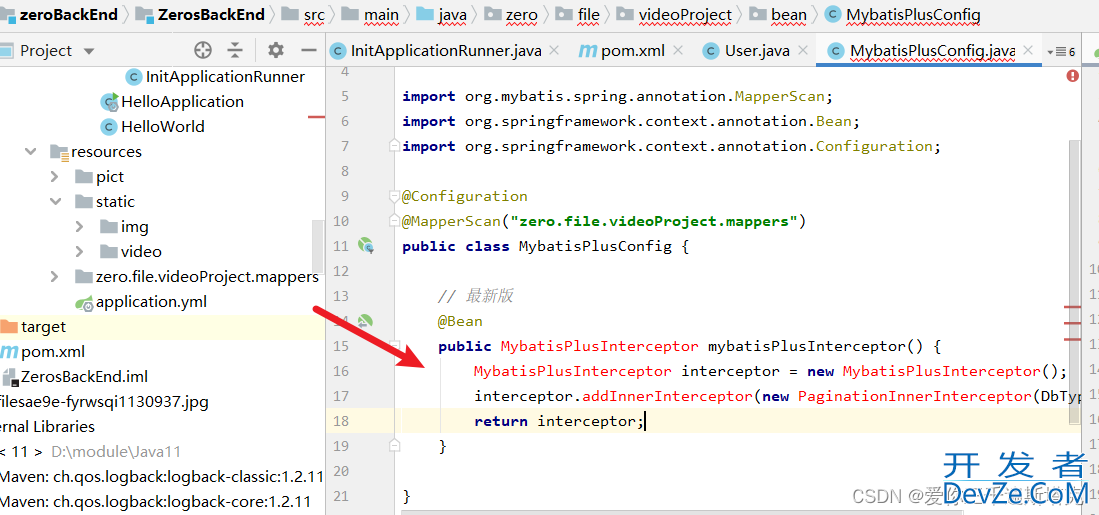Select application.yml in project tree
Screen dimensions: 1099x515
point(151,302)
